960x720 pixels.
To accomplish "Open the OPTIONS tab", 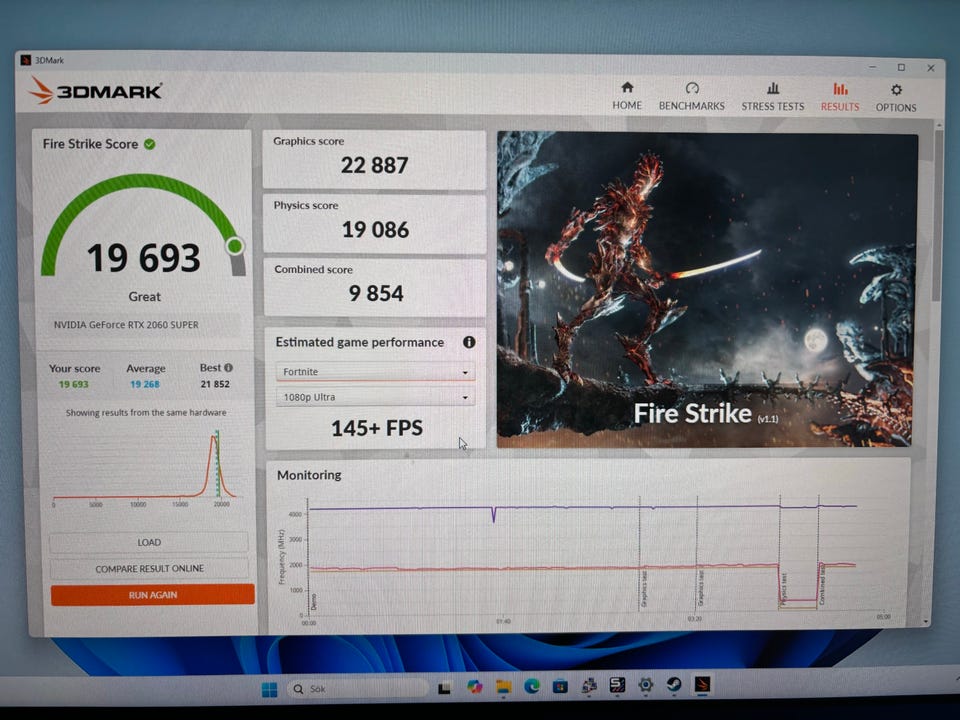I will coord(896,98).
